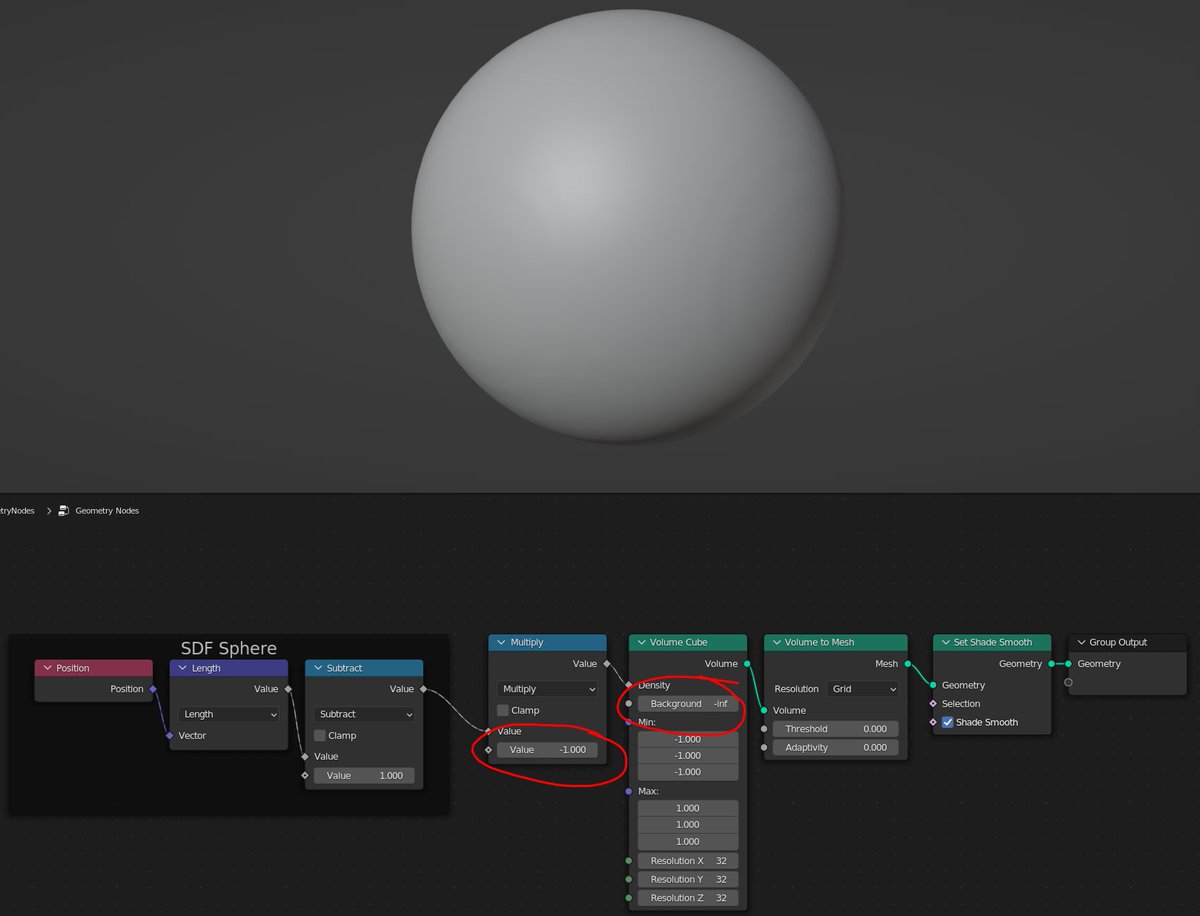Select the Position node header

click(x=94, y=668)
